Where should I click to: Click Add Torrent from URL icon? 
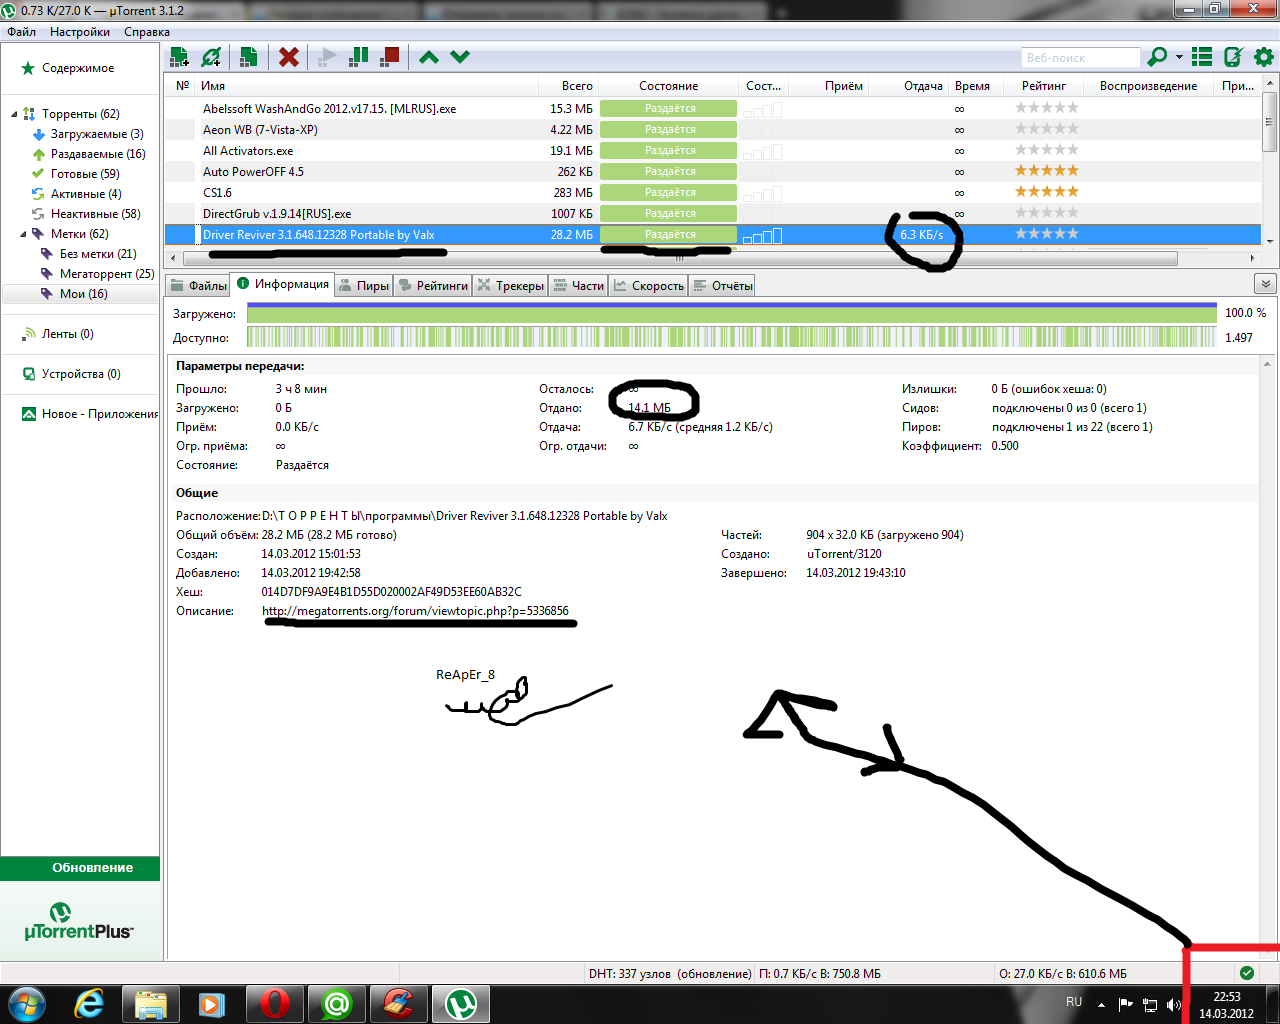pos(211,57)
